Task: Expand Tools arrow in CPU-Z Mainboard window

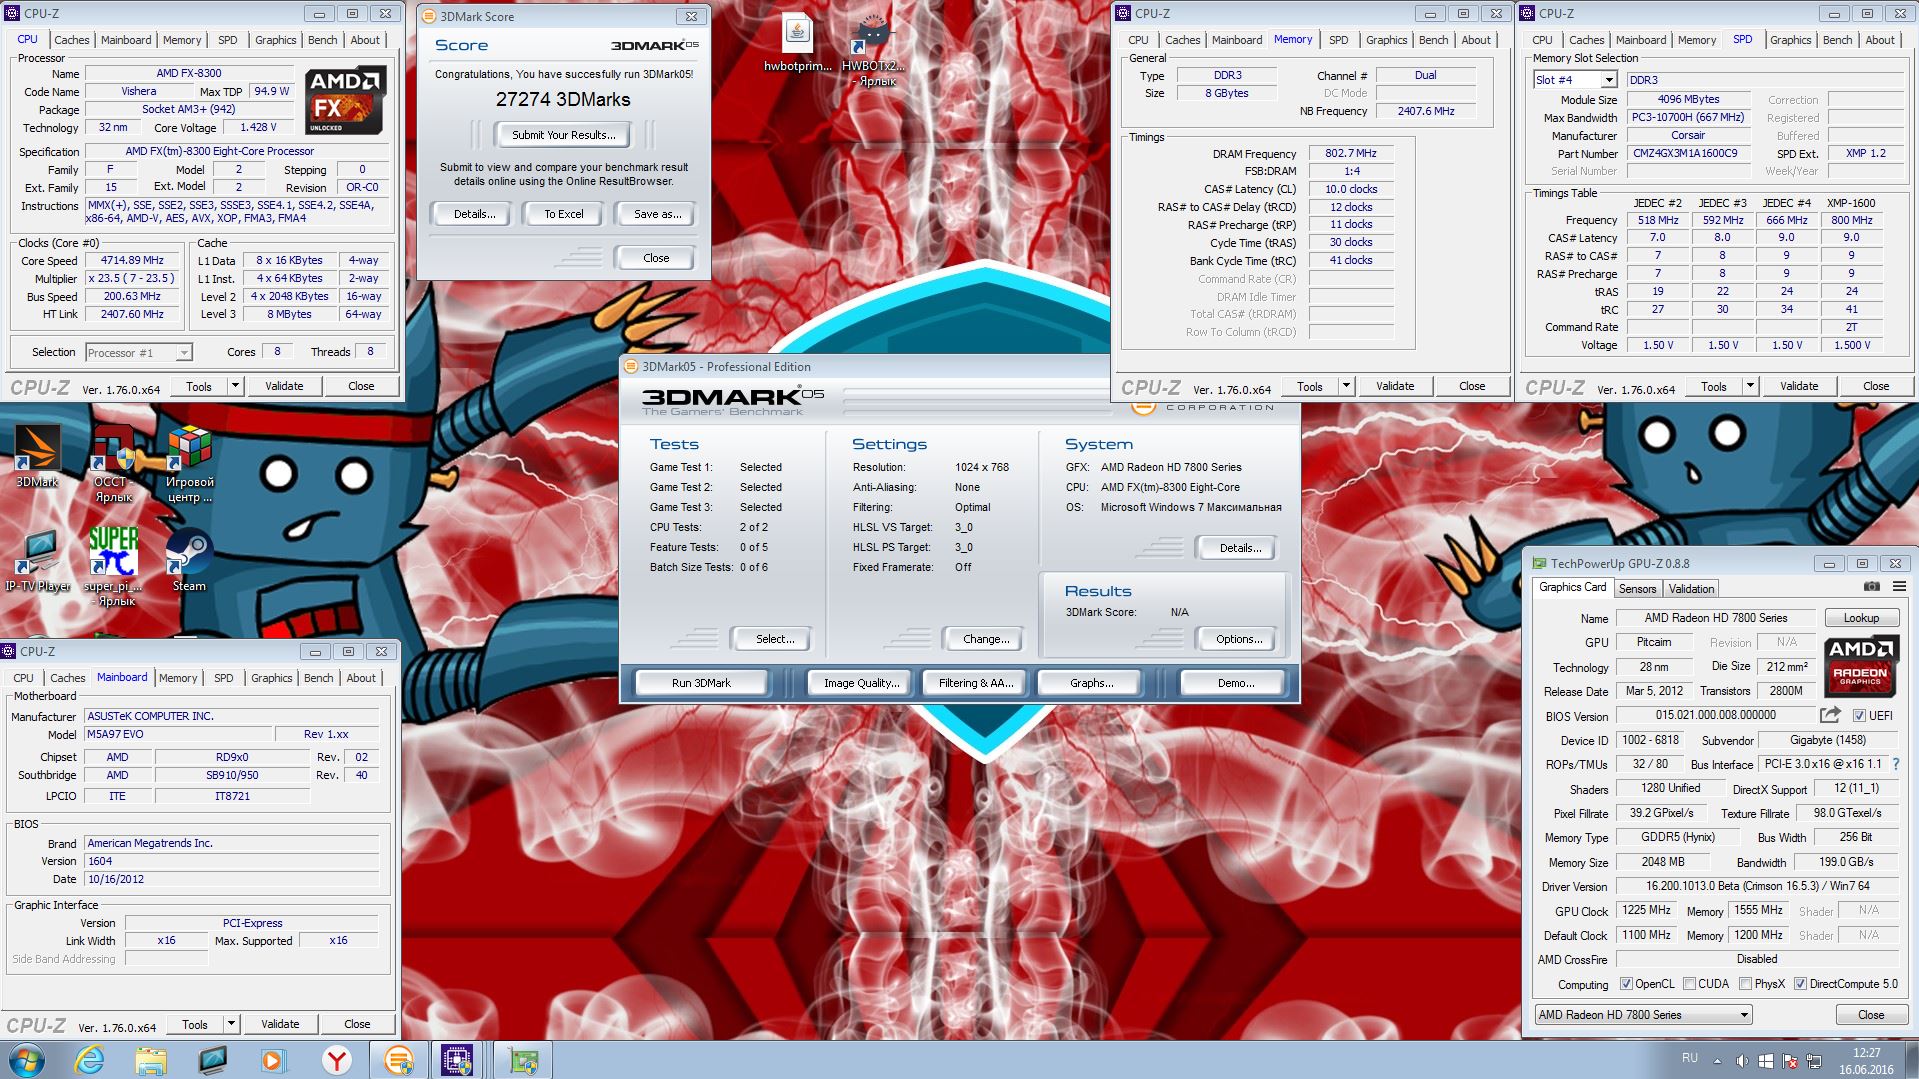Action: (231, 1024)
